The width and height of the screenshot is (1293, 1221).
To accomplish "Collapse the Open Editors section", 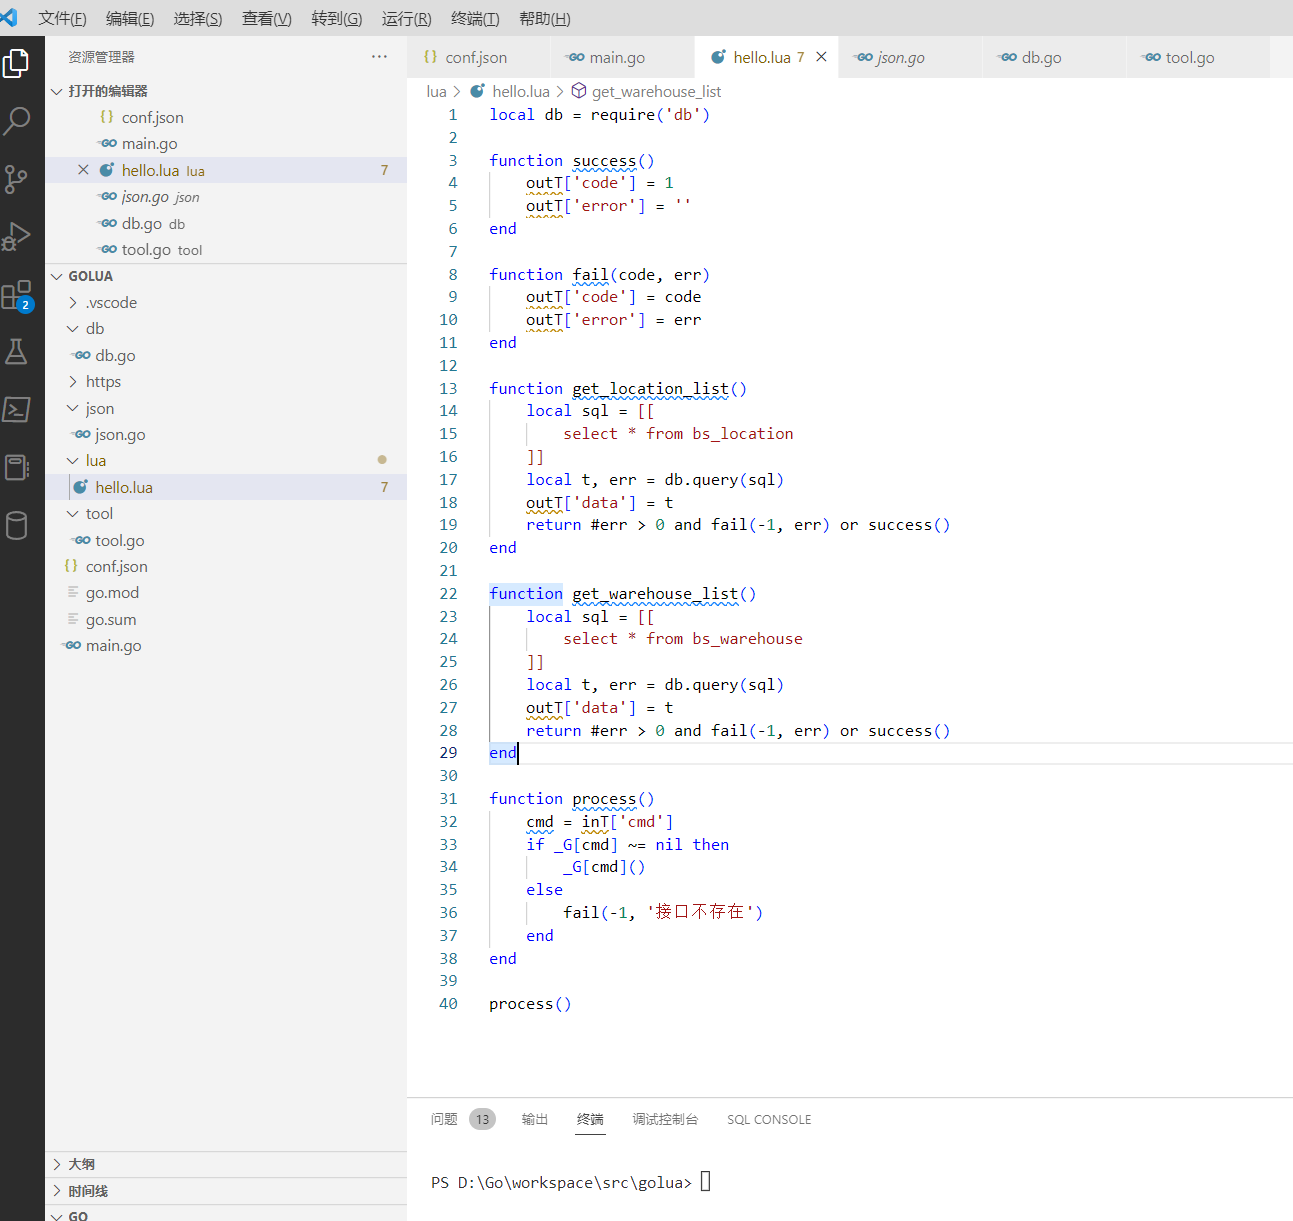I will [57, 91].
